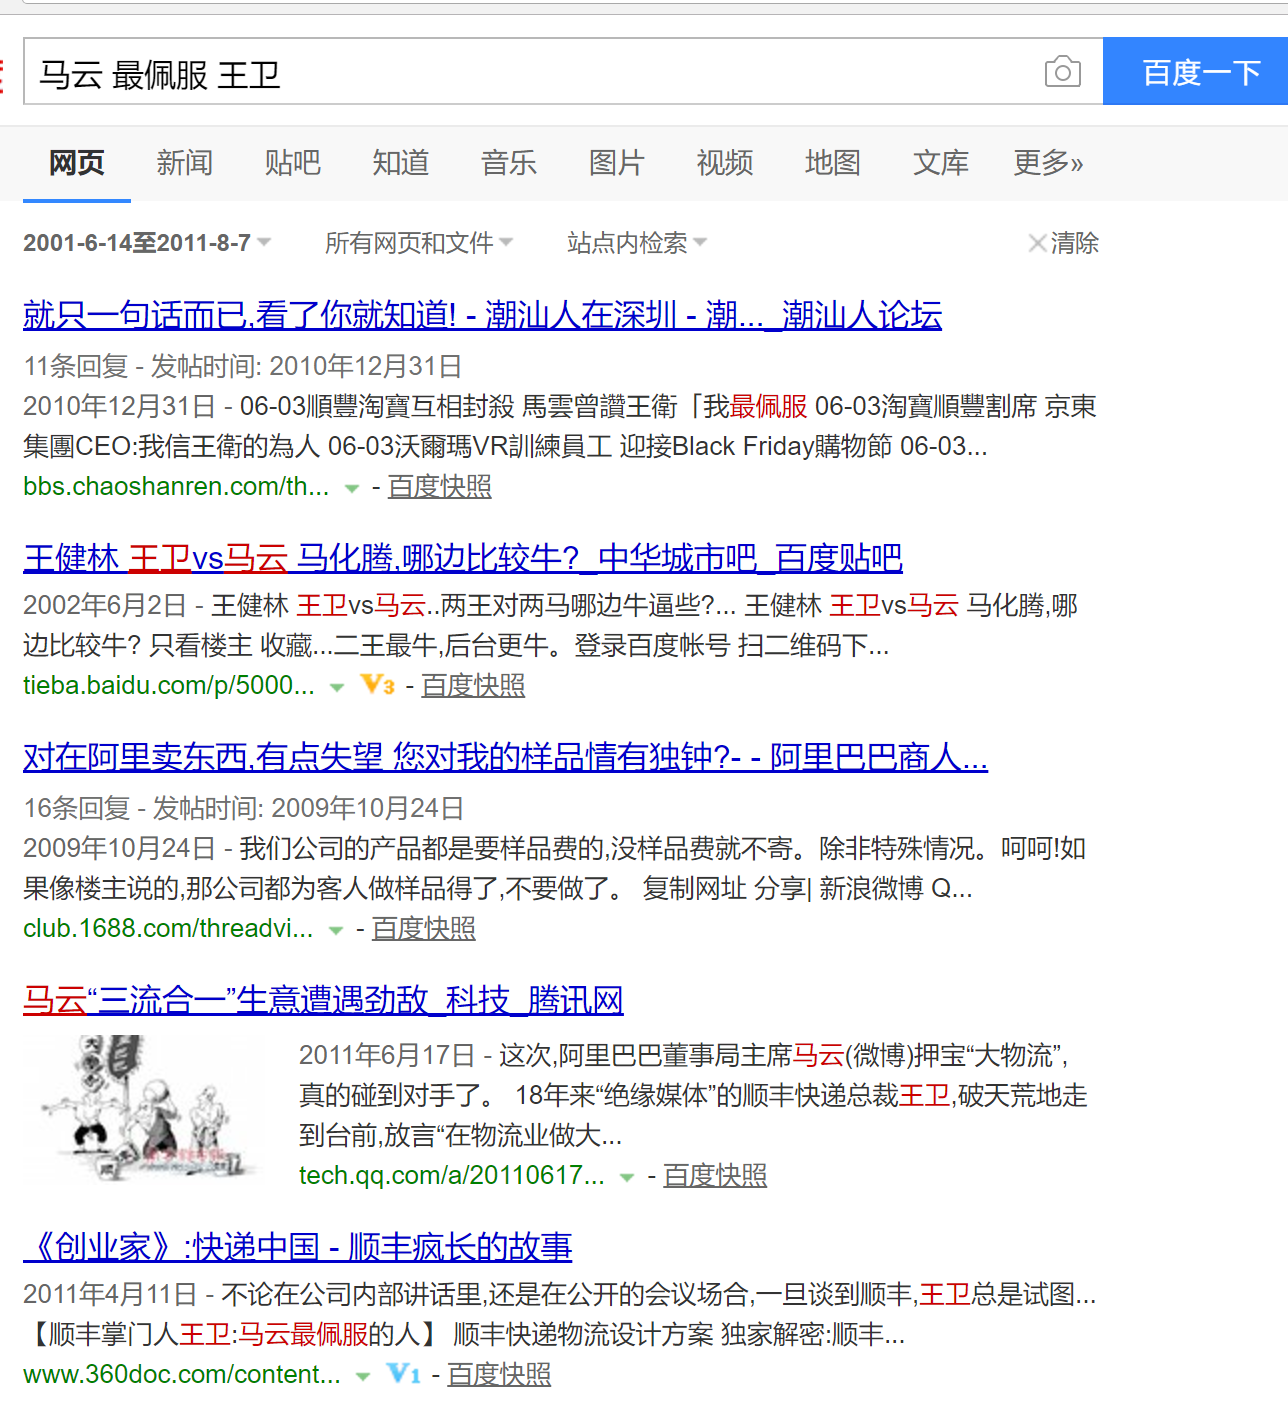This screenshot has height=1411, width=1288.
Task: Switch to the 新闻 tab
Action: [x=184, y=162]
